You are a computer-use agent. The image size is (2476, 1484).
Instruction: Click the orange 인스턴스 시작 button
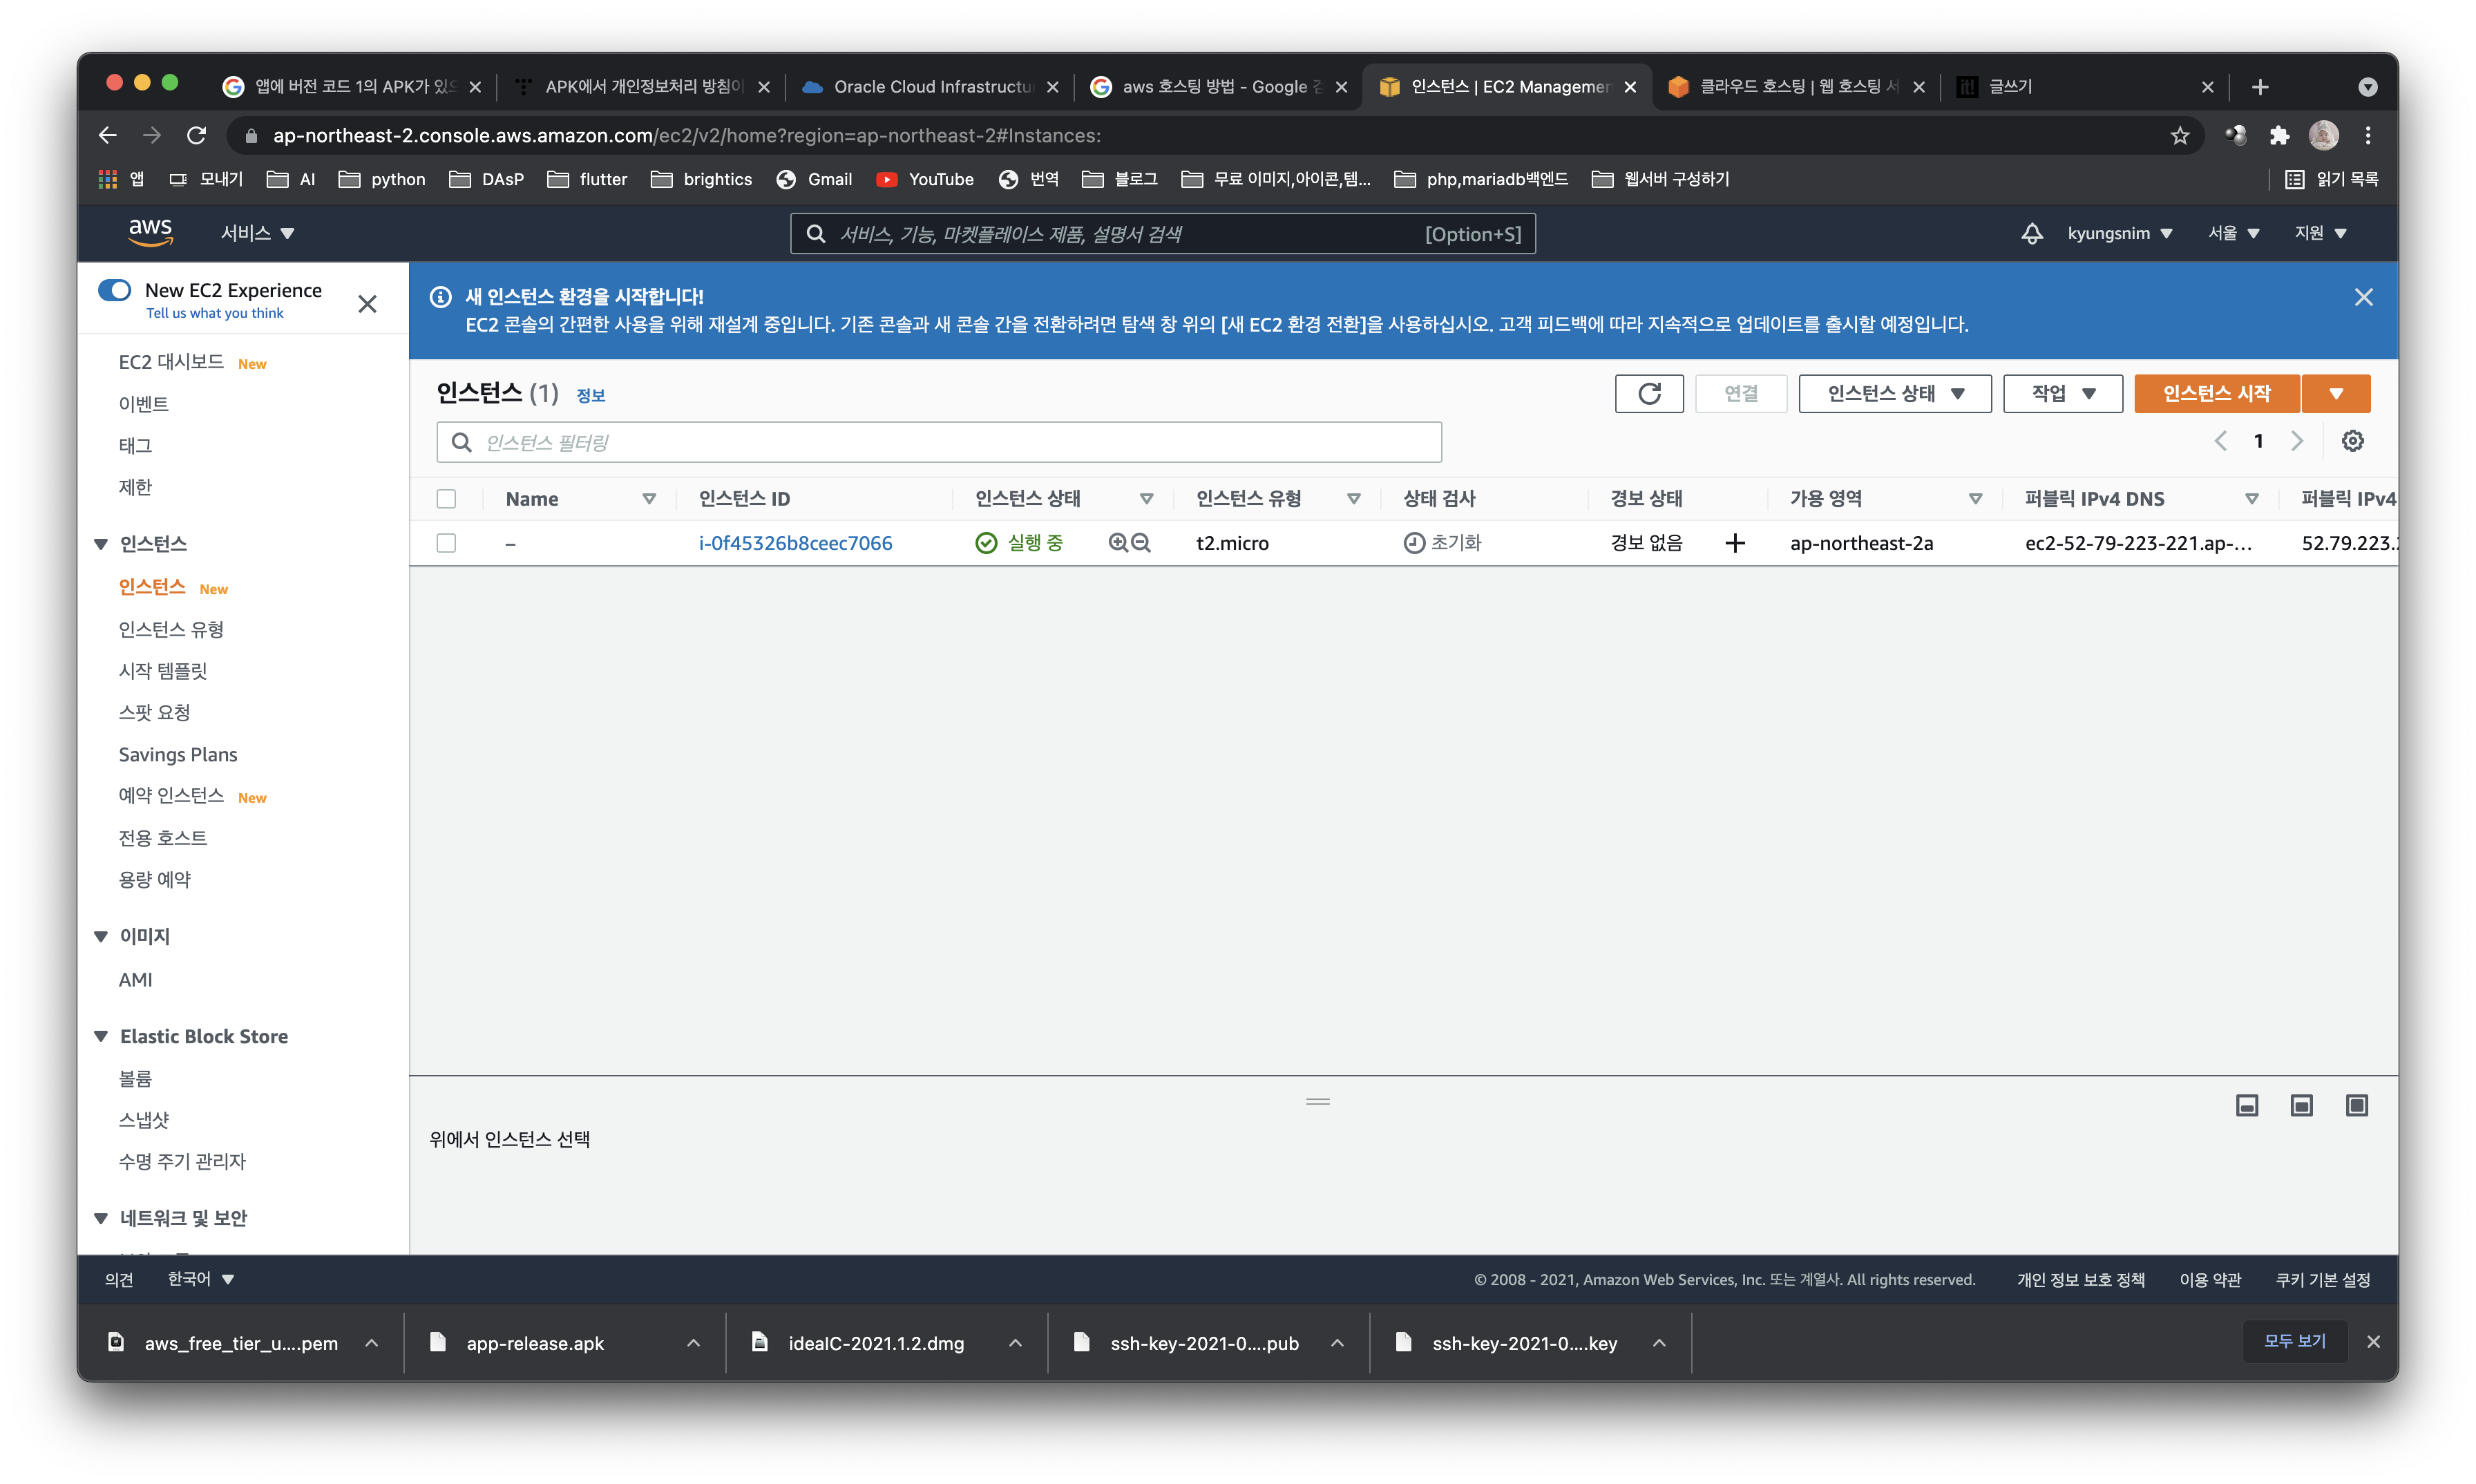(x=2216, y=393)
